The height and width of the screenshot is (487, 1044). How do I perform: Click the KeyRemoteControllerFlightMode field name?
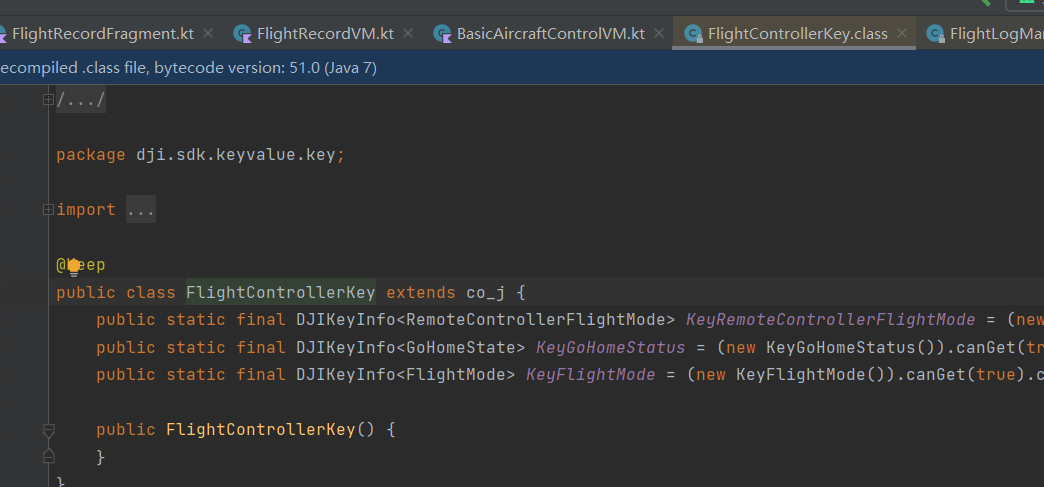pyautogui.click(x=830, y=320)
